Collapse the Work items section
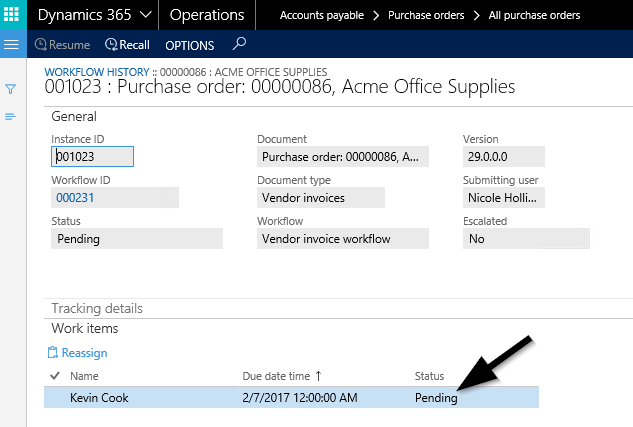633x427 pixels. point(85,328)
